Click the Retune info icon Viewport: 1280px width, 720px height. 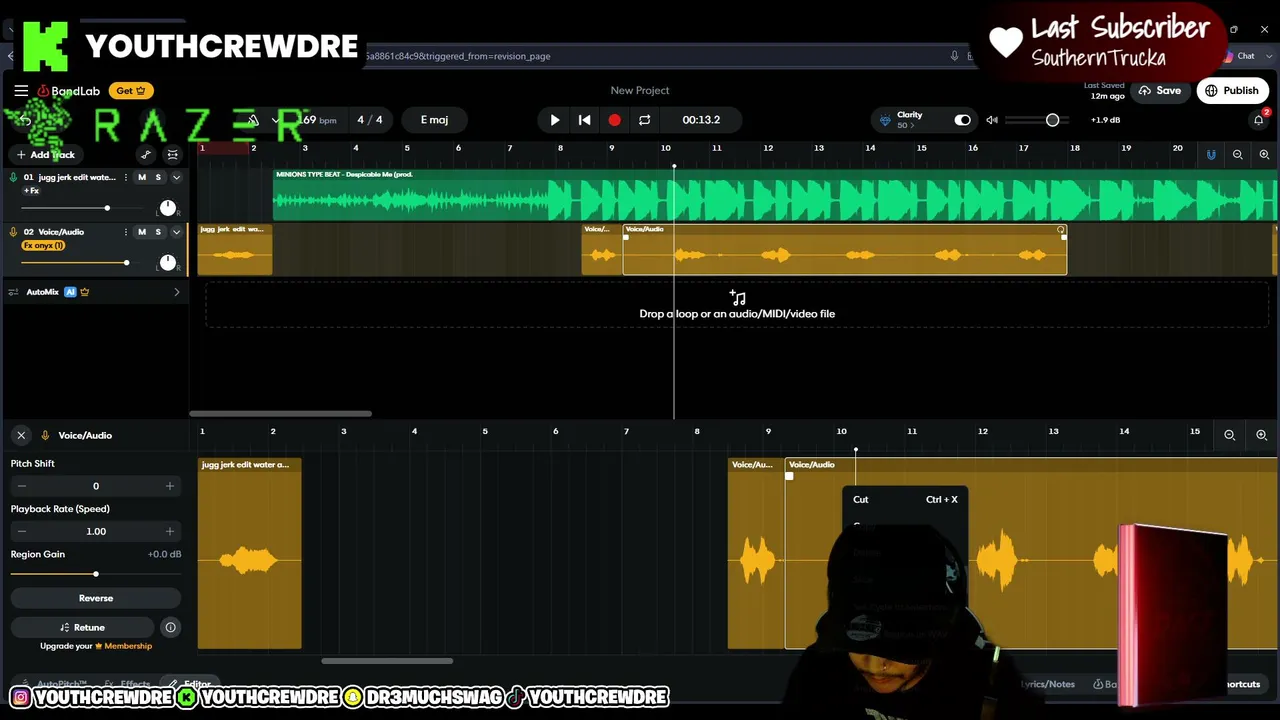(x=171, y=628)
